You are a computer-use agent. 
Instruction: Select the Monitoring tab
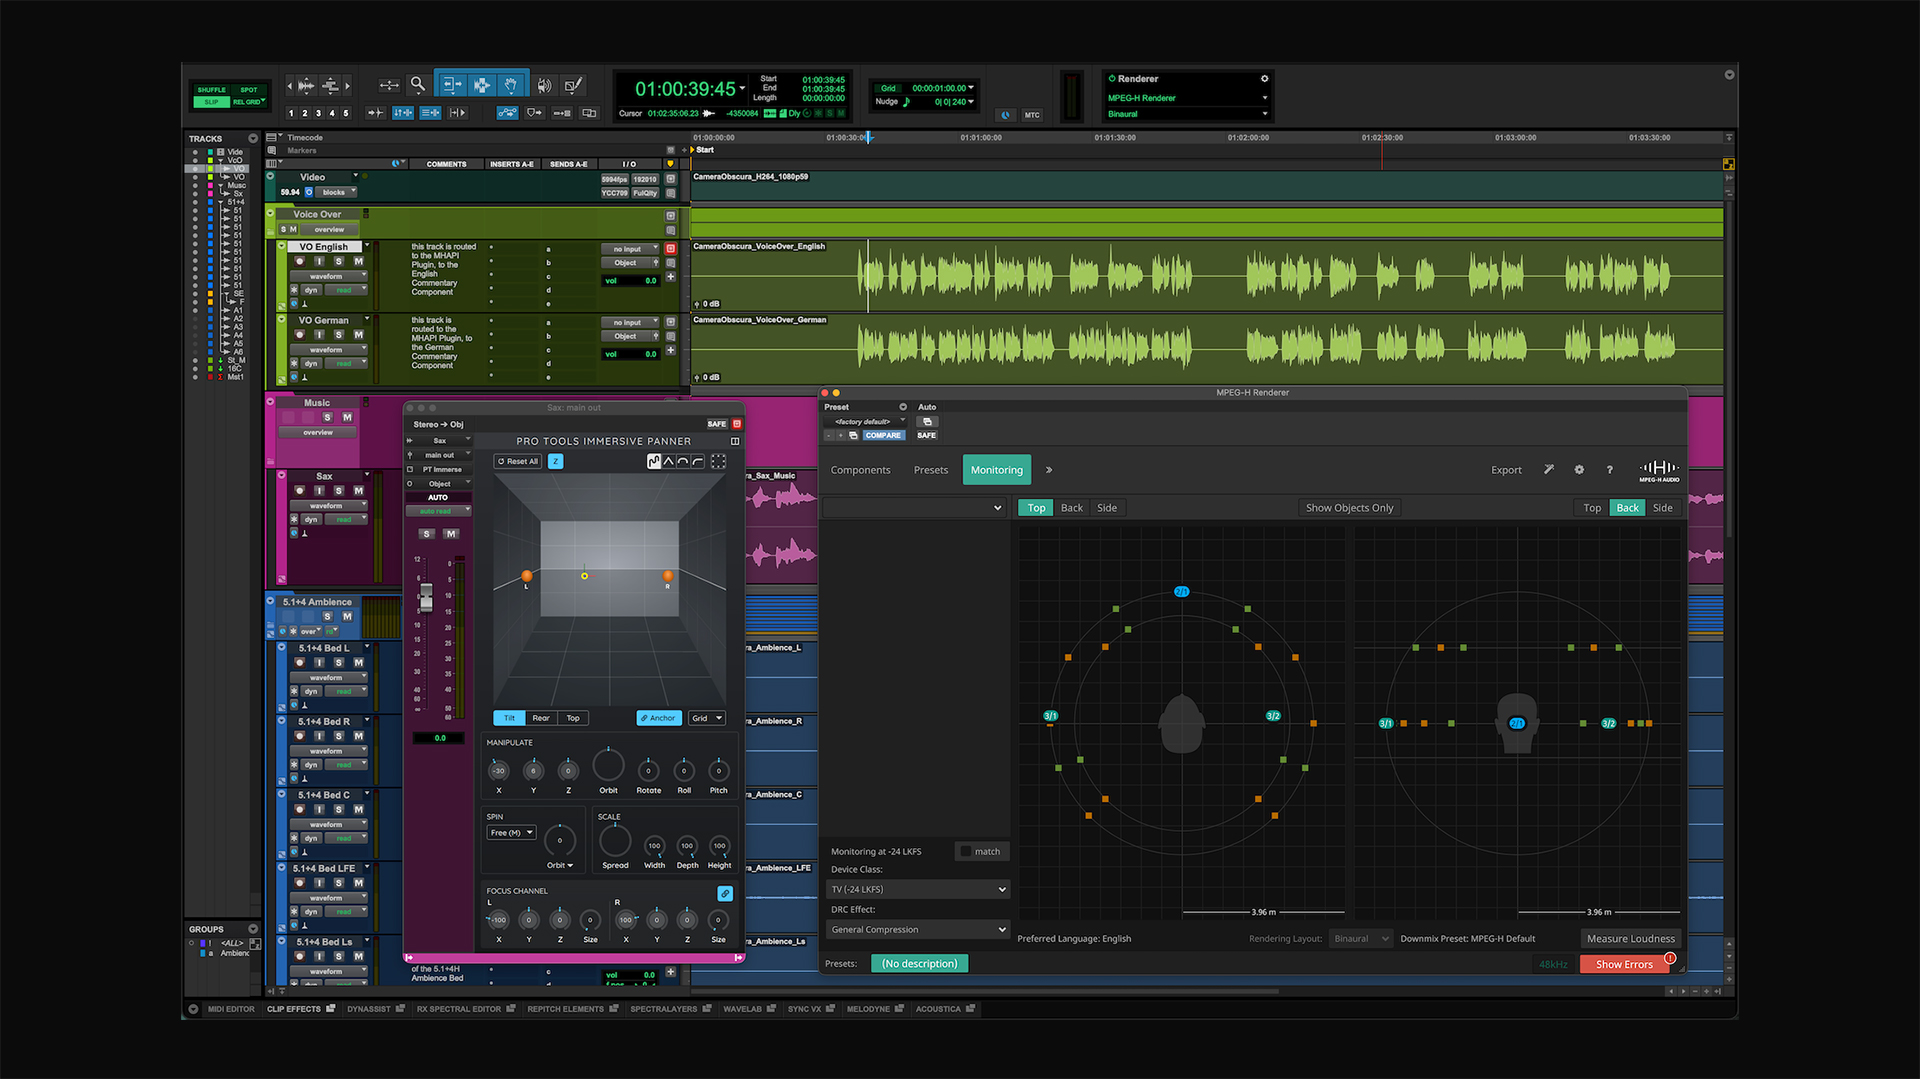(996, 470)
